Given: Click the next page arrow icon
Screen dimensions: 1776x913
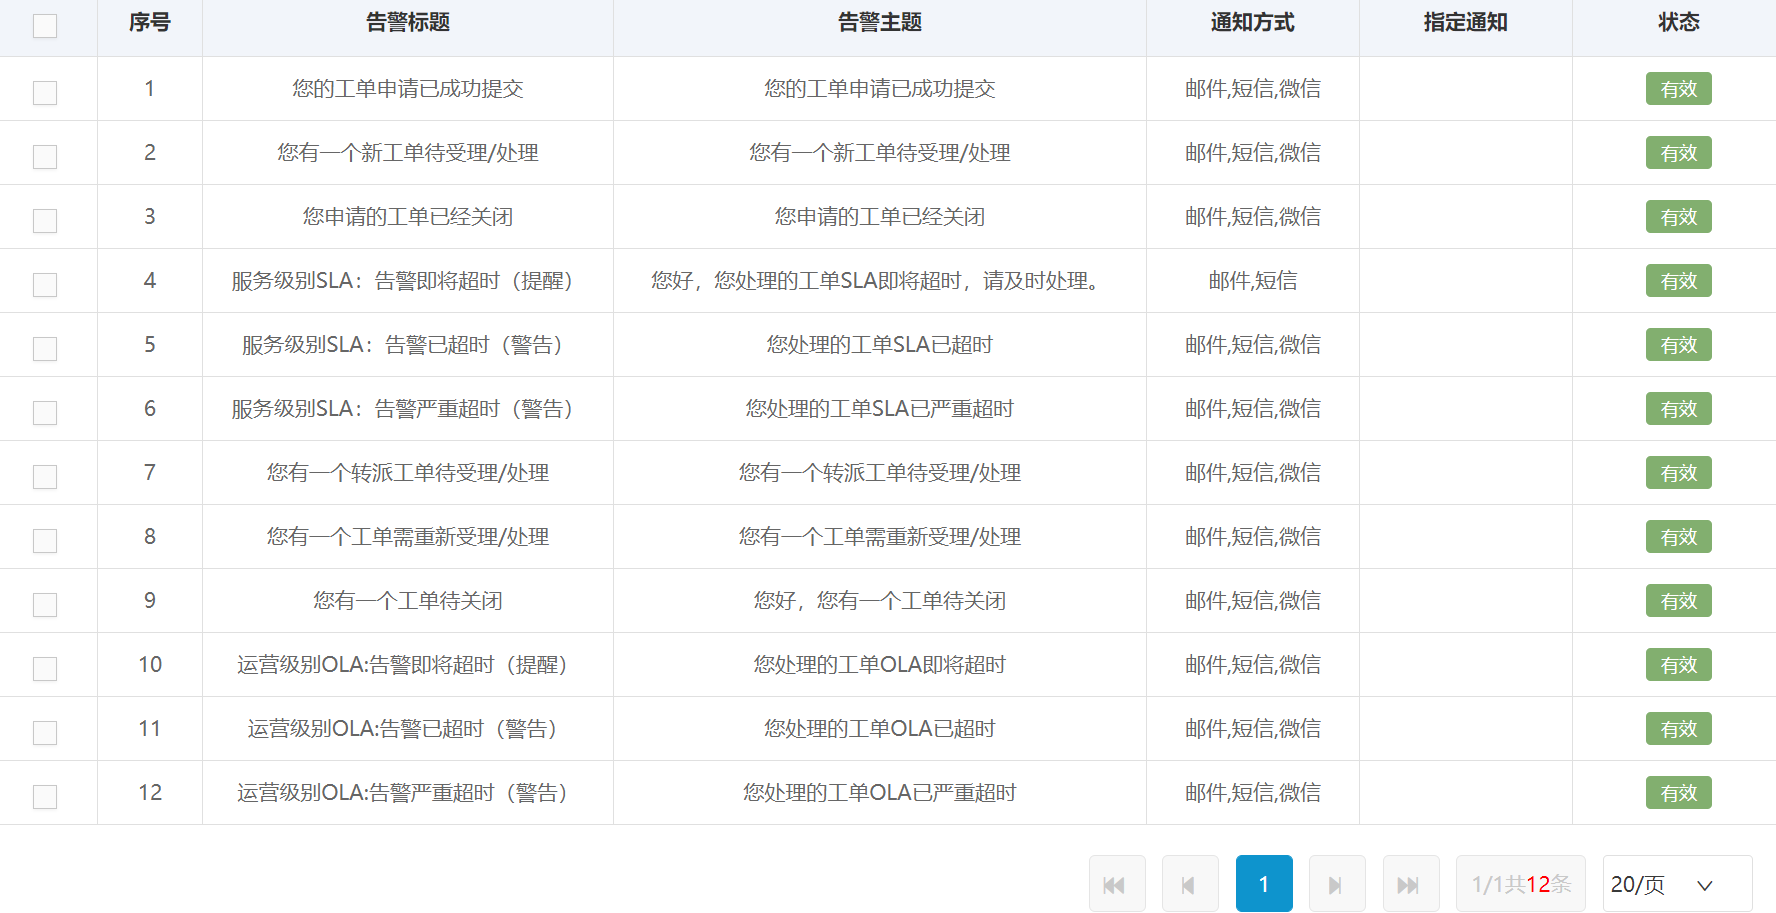Looking at the screenshot, I should [1336, 884].
